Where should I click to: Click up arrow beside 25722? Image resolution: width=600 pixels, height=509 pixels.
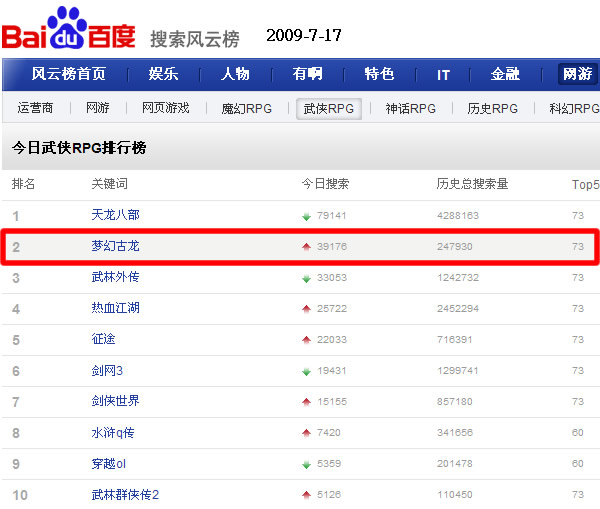306,308
